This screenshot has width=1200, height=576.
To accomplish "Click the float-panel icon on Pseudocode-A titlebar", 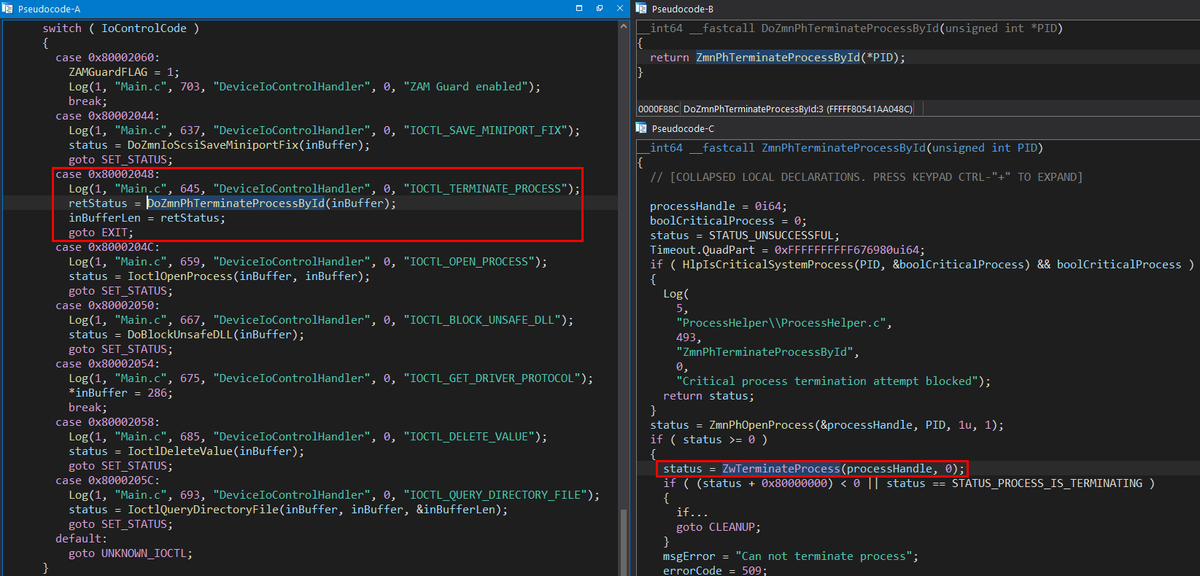I will 596,9.
